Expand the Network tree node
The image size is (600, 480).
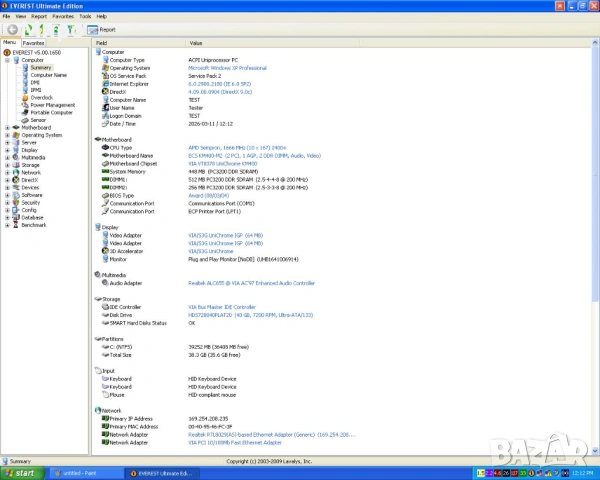pos(7,172)
